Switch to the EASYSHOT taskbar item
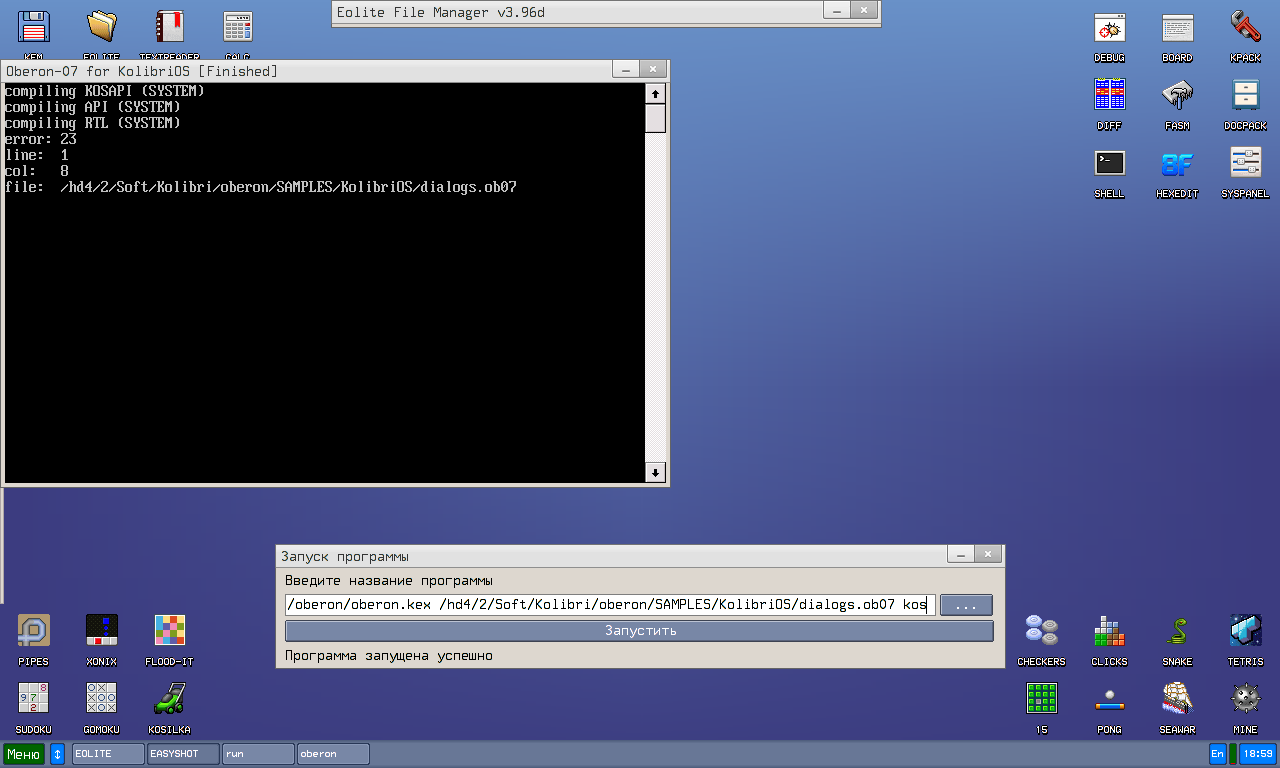Viewport: 1280px width, 768px height. pyautogui.click(x=183, y=754)
